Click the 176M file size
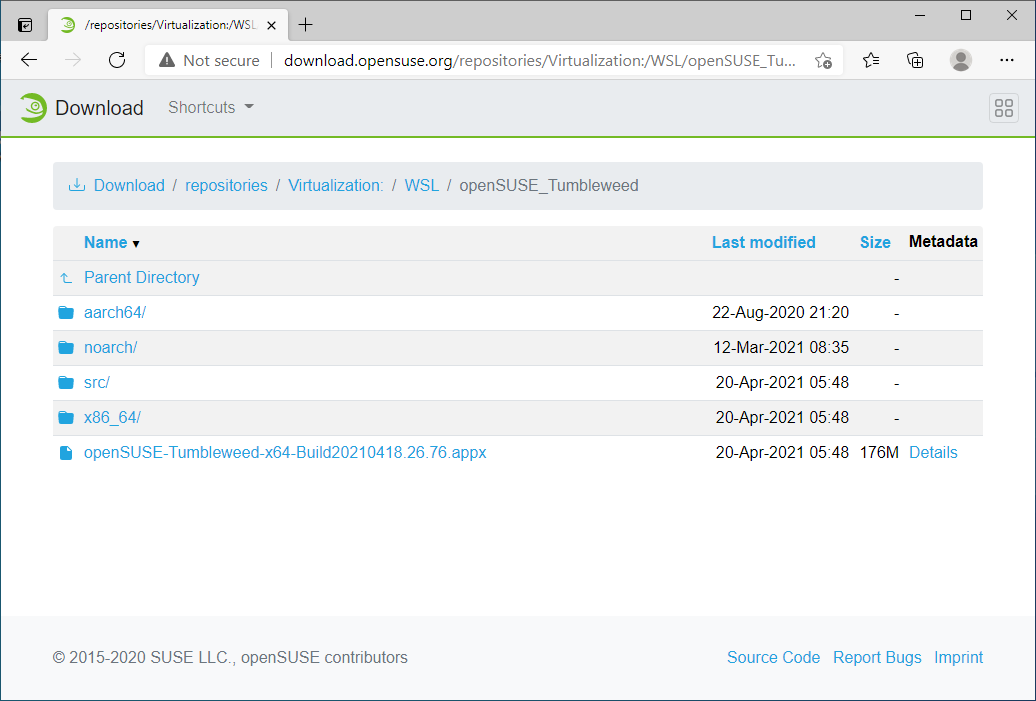Viewport: 1036px width, 701px height. pyautogui.click(x=879, y=453)
